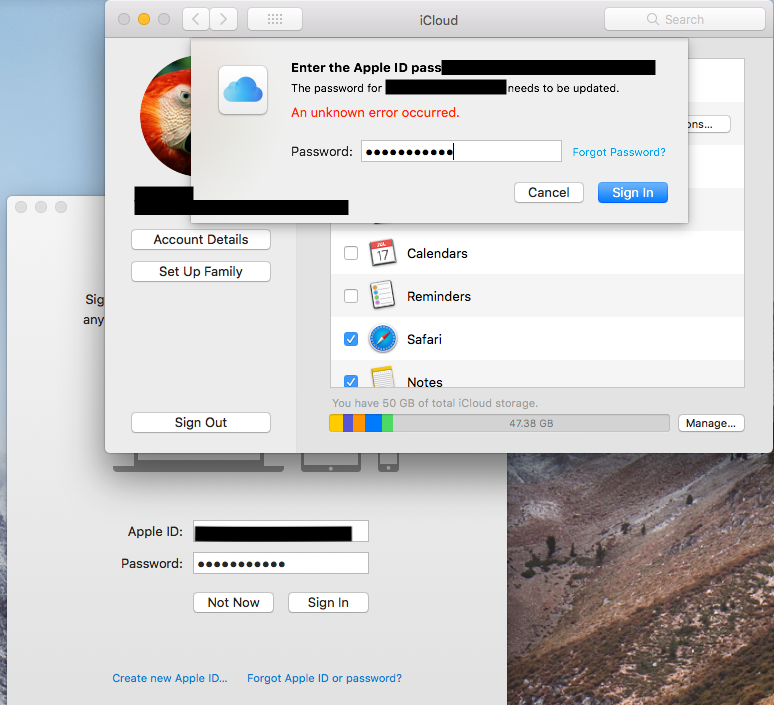
Task: Click the Apple ID field in the back window
Action: (x=280, y=531)
